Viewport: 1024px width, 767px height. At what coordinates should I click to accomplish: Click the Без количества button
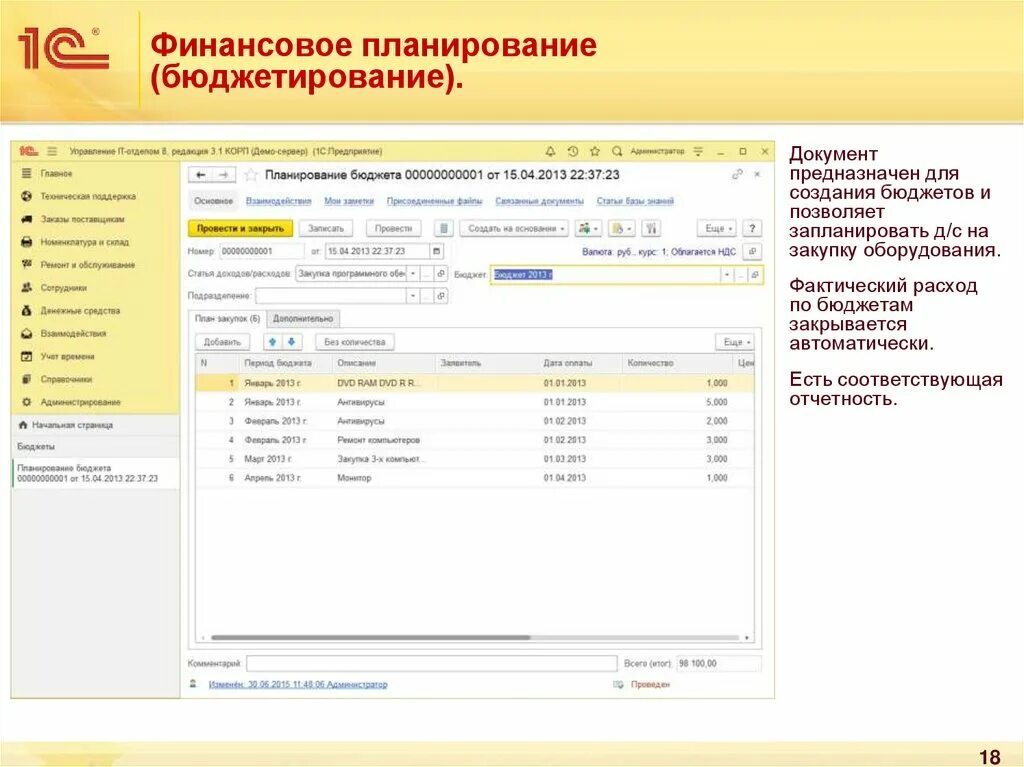pos(355,342)
